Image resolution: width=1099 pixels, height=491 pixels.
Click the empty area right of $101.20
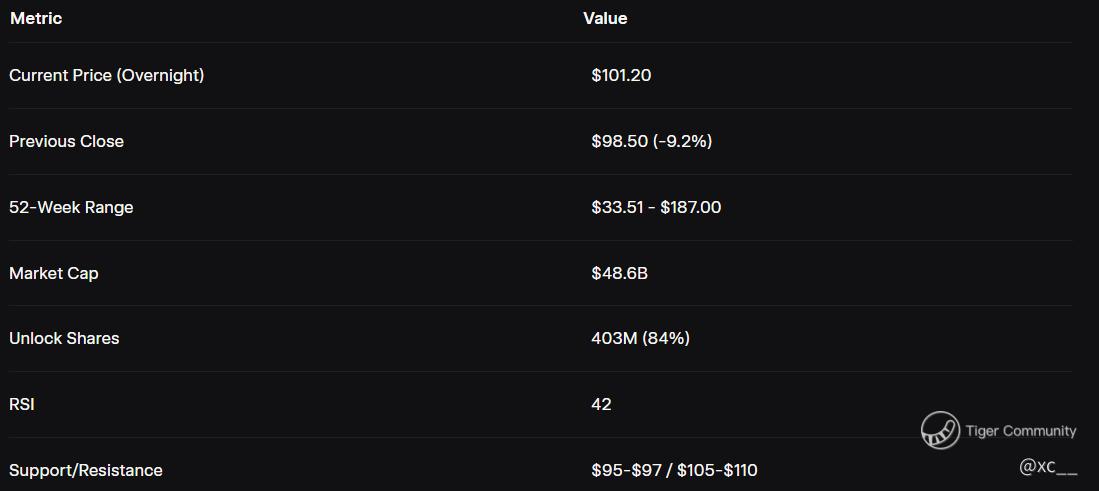(850, 75)
